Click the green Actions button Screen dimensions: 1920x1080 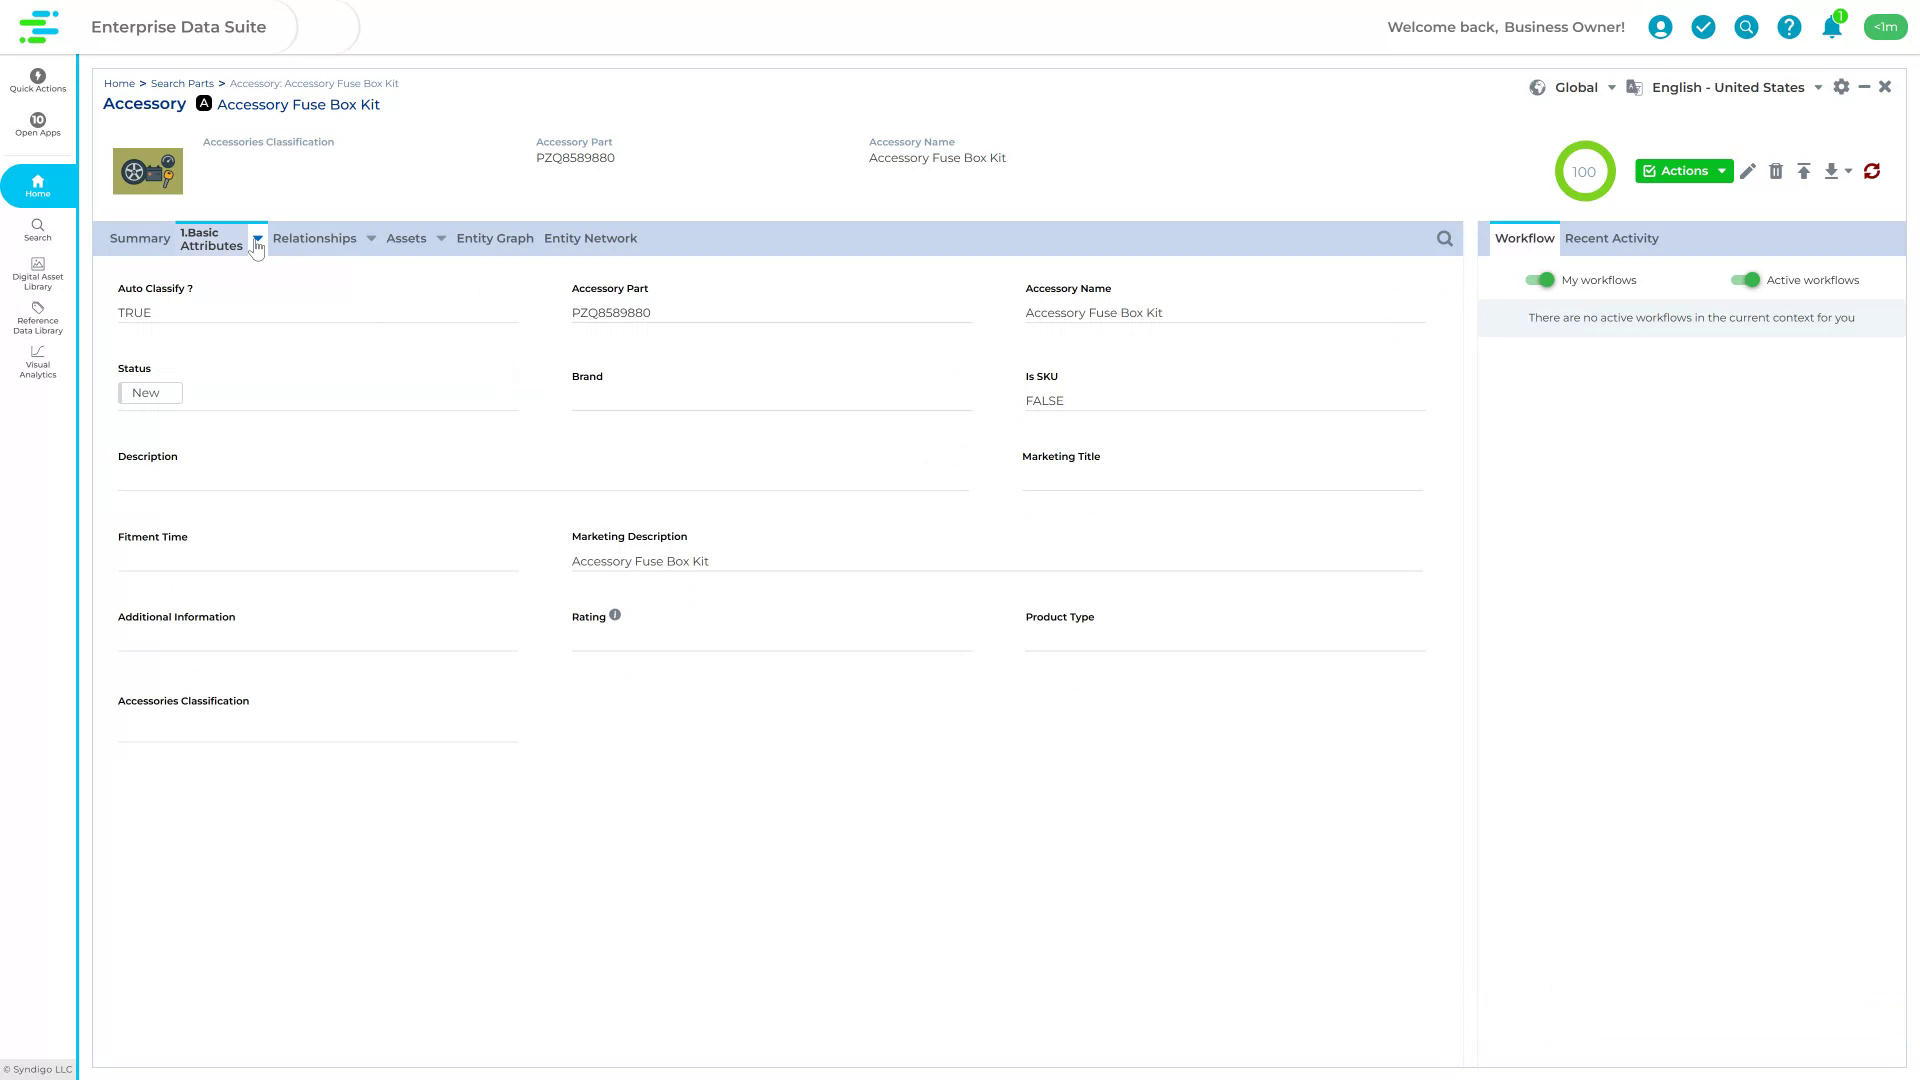pyautogui.click(x=1683, y=171)
